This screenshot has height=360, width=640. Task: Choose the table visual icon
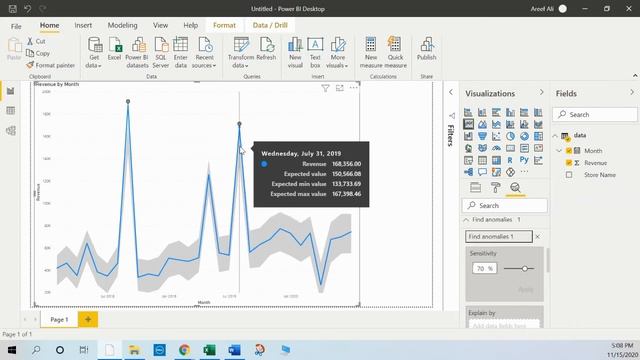482,160
